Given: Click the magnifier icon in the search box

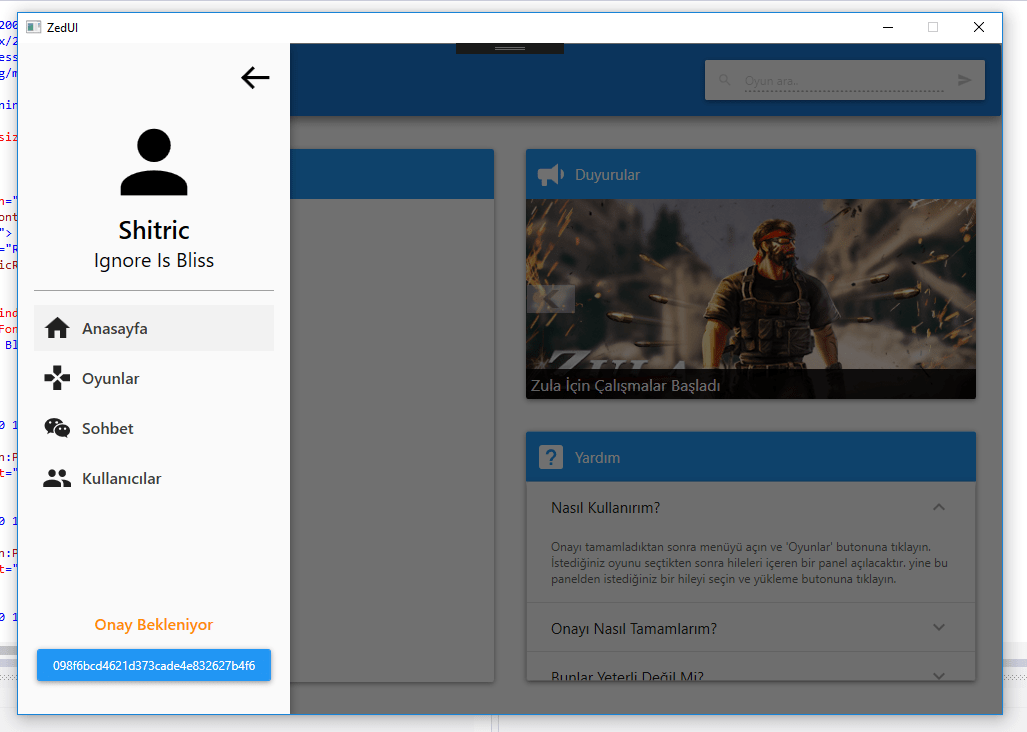Looking at the screenshot, I should point(724,80).
